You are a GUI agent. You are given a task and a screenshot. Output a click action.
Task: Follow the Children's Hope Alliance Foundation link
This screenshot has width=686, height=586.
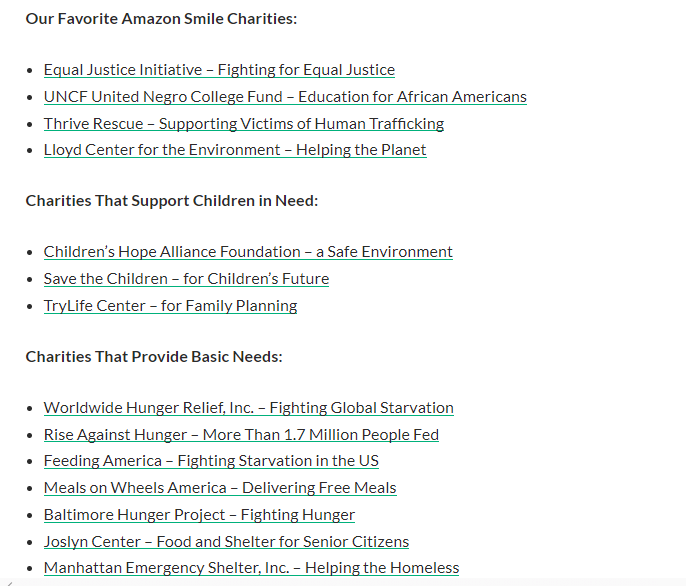coord(248,252)
